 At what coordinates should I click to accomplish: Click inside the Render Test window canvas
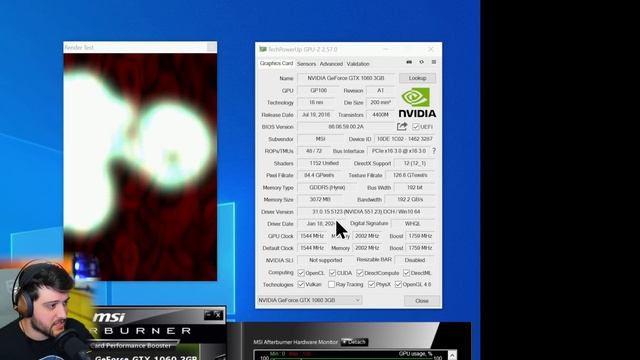[x=140, y=167]
